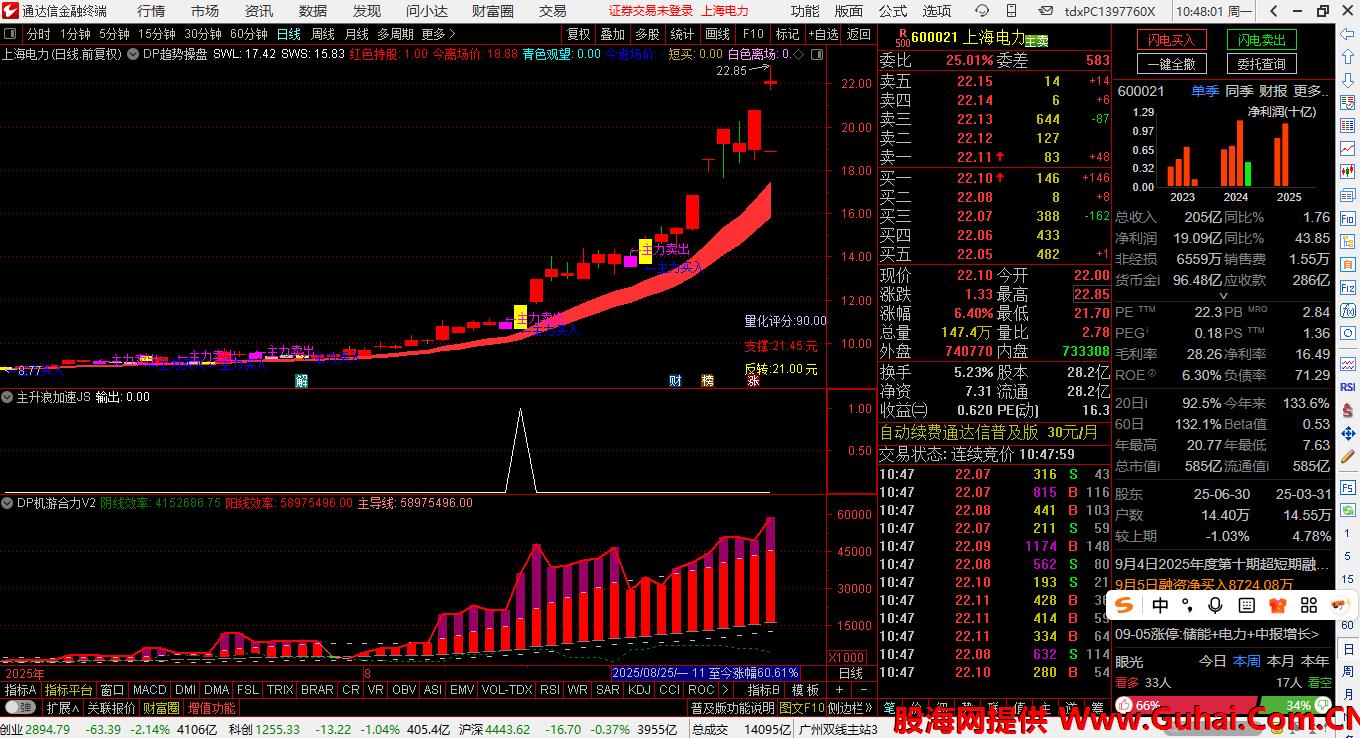1360x738 pixels.
Task: Click the 财 marker below the chart
Action: tap(675, 381)
